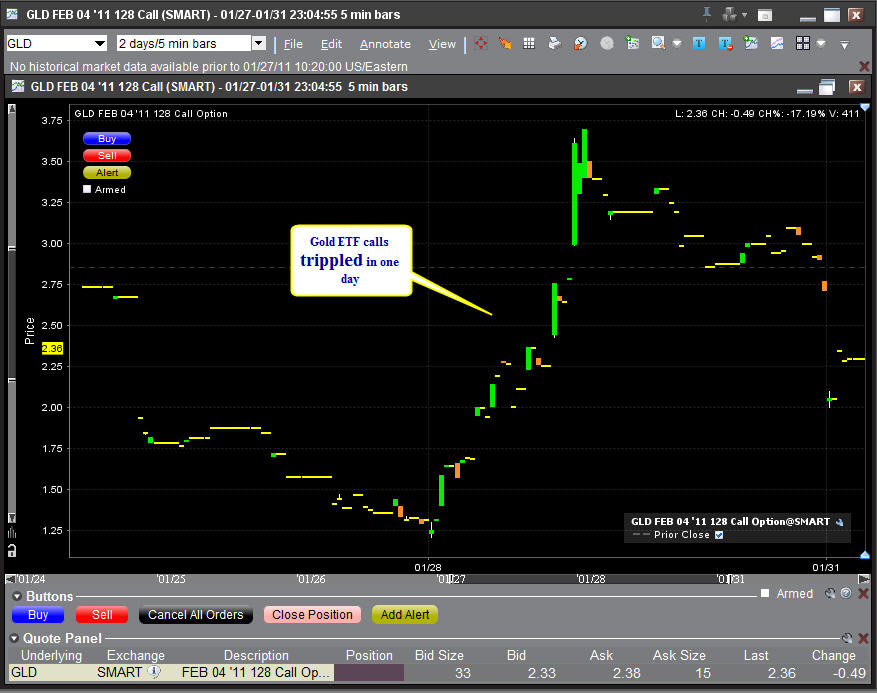Click the Last price 2.36 in quote row

781,673
